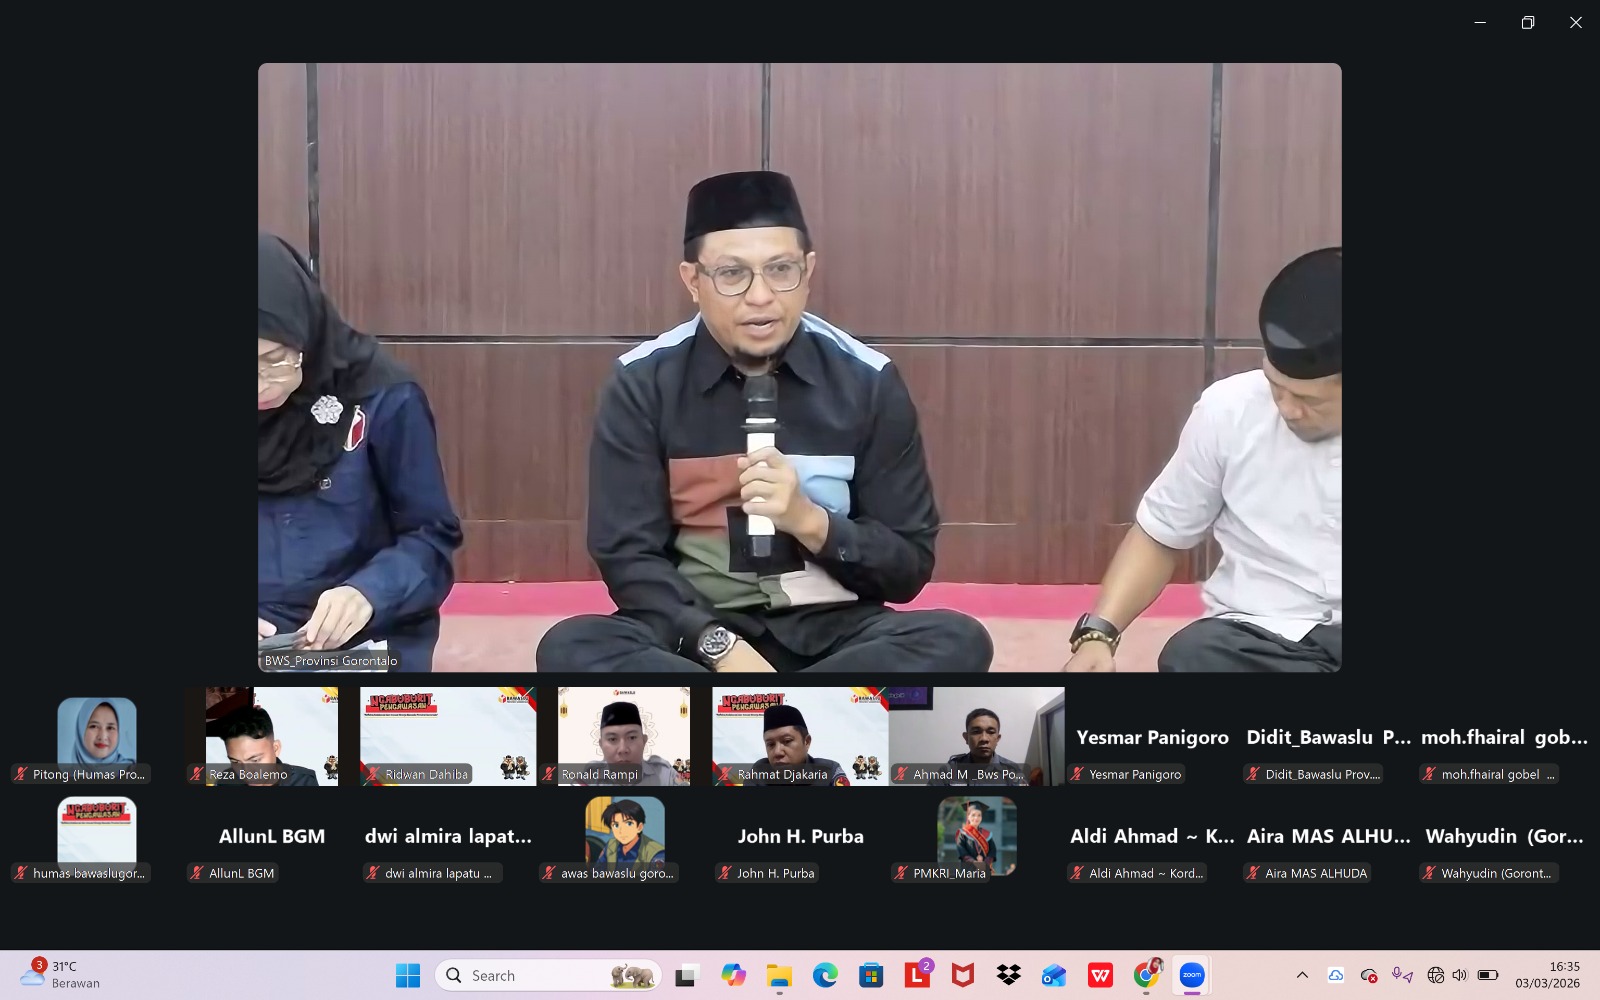This screenshot has width=1600, height=1000.
Task: Select the BWS_Provinsi Gorontalo speaker video
Action: (800, 367)
